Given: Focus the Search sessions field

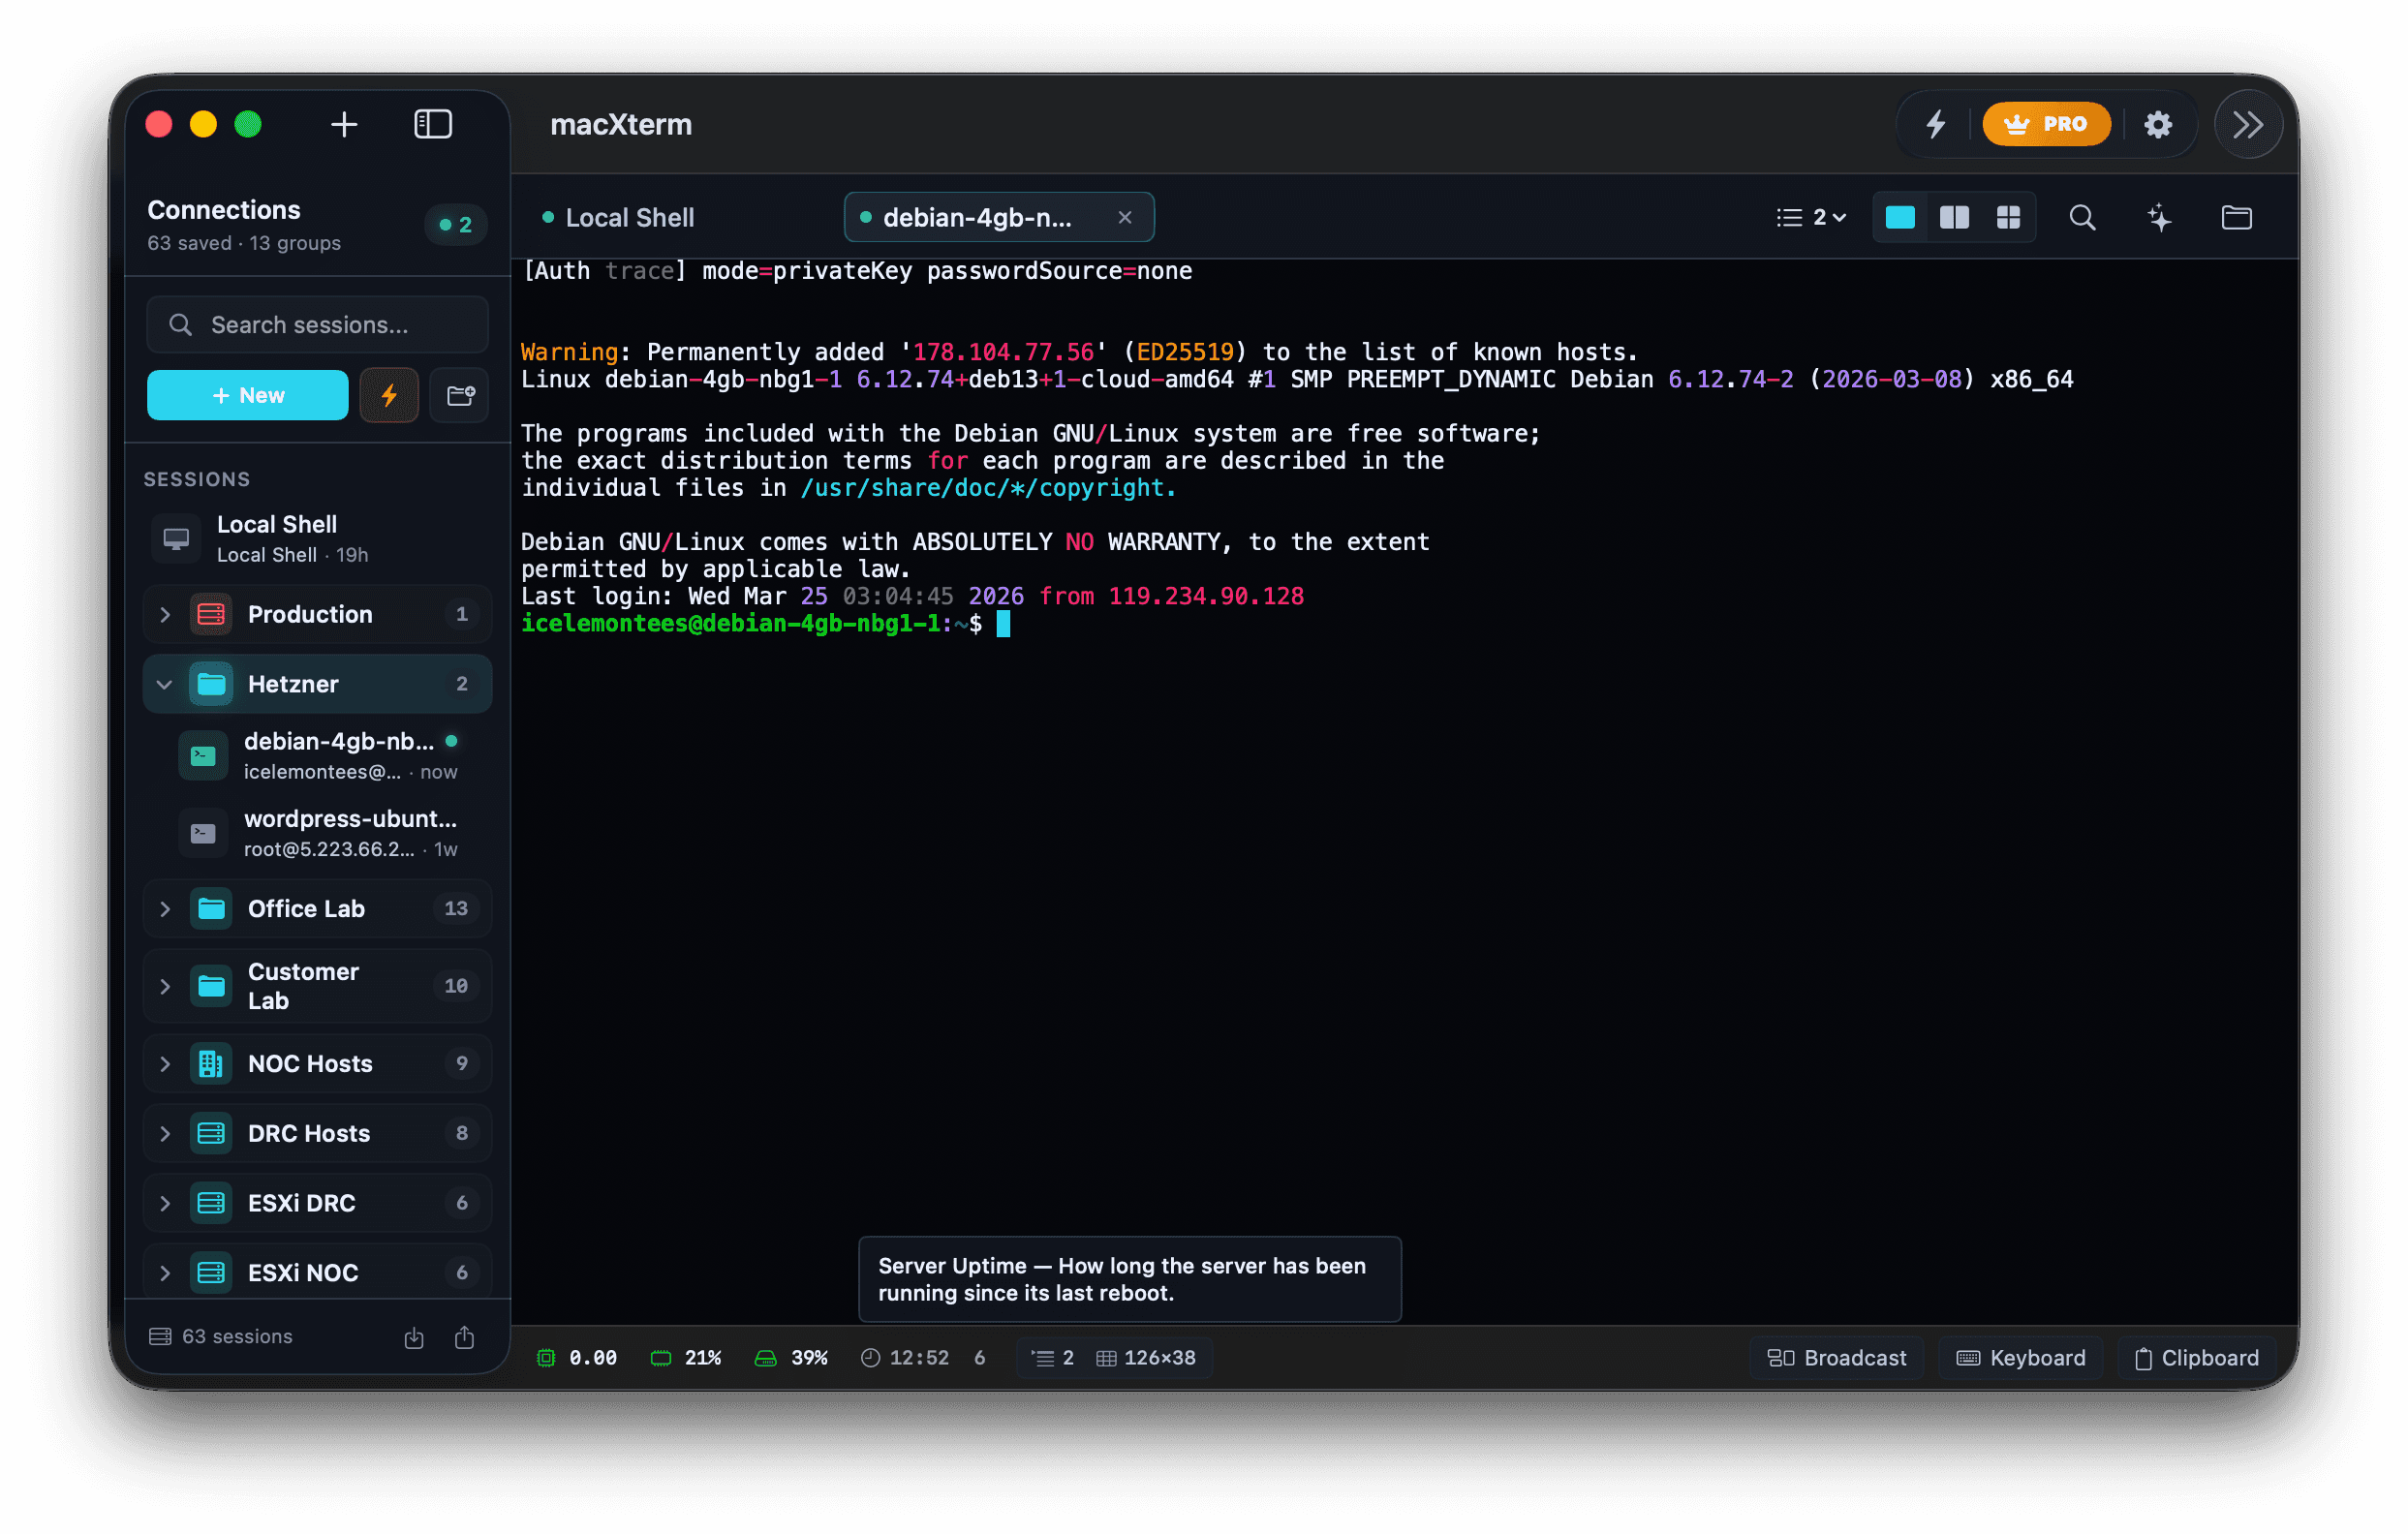Looking at the screenshot, I should click(x=317, y=324).
